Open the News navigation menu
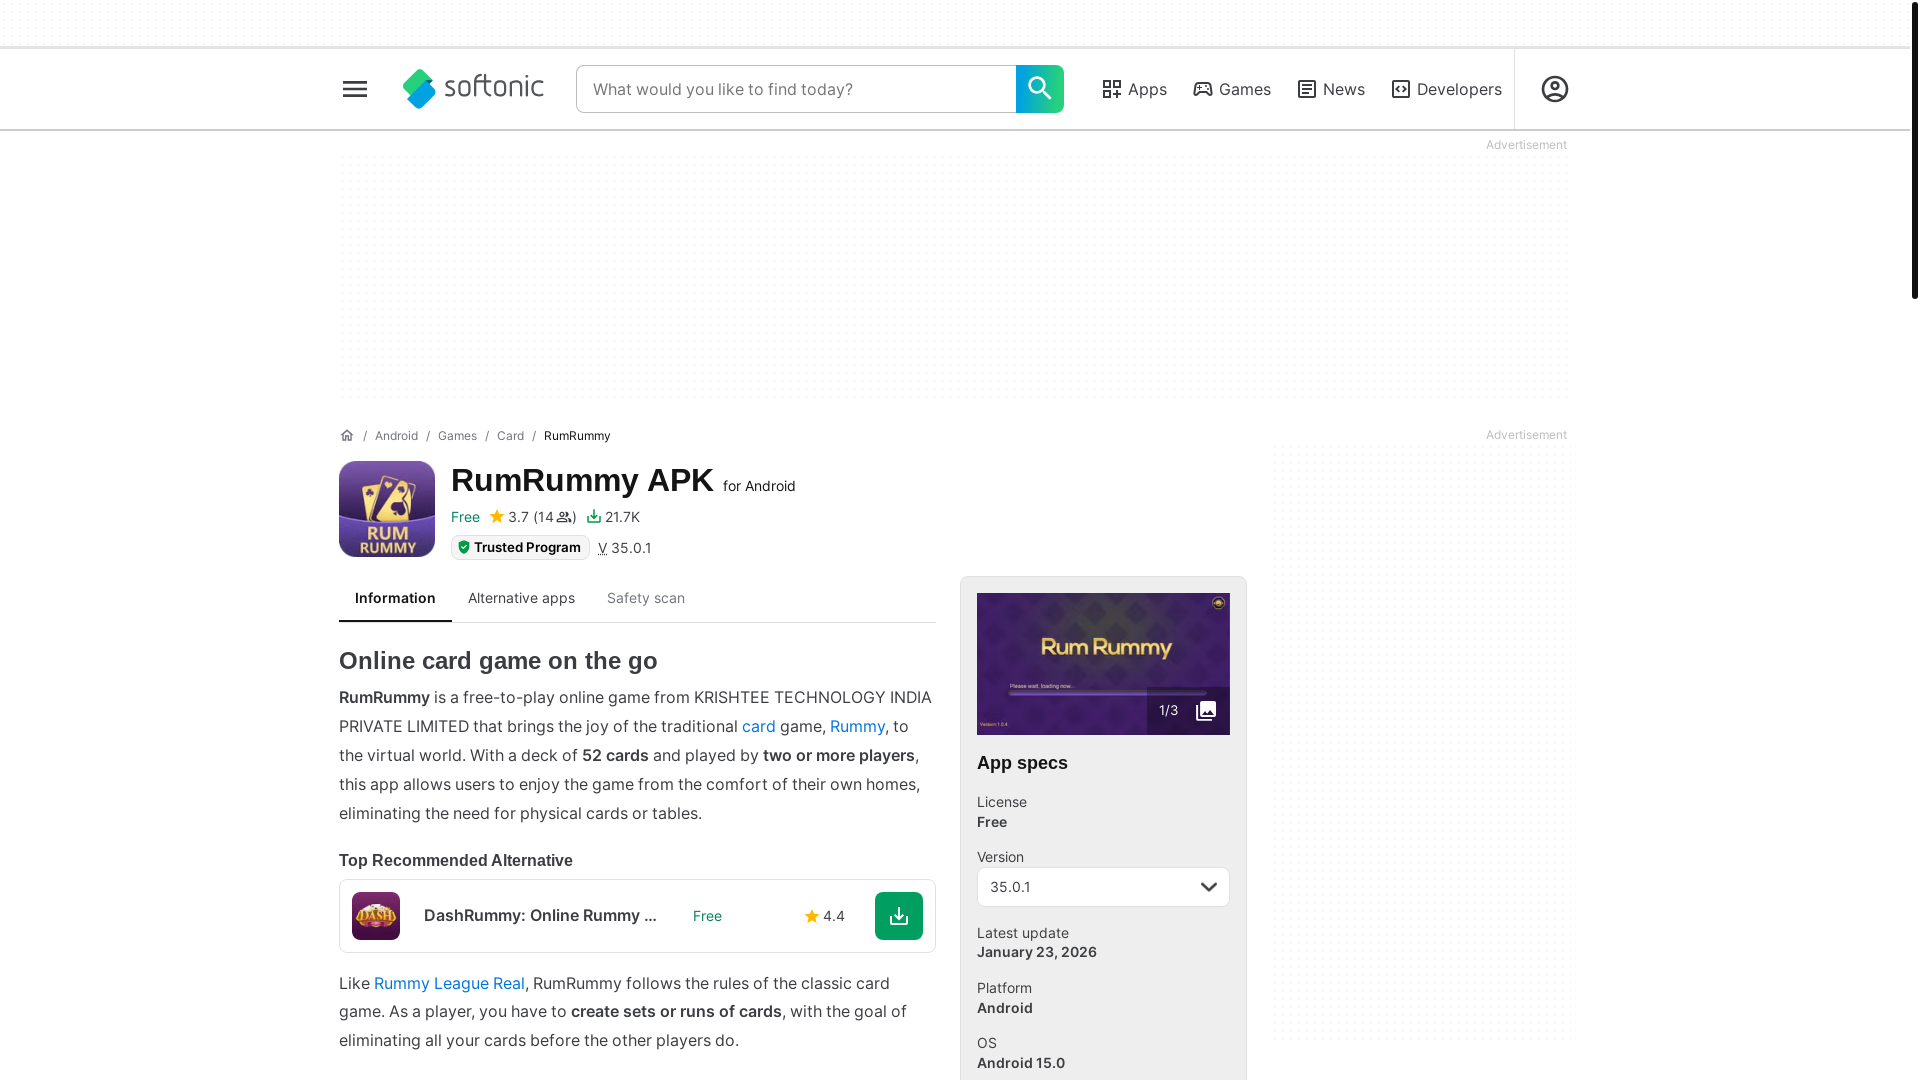The height and width of the screenshot is (1080, 1920). (x=1331, y=89)
